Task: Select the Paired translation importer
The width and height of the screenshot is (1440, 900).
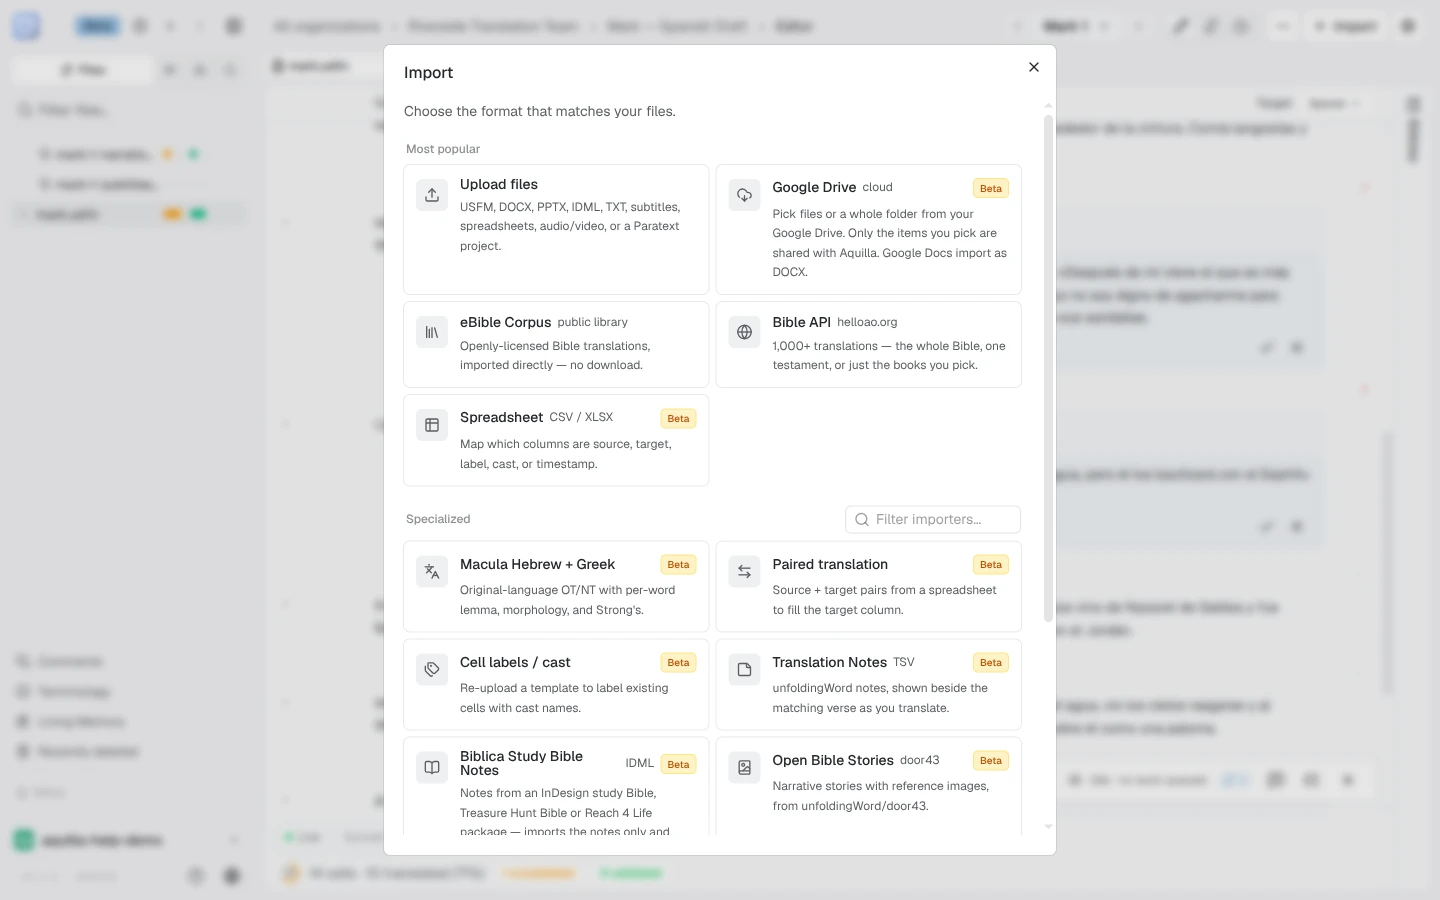Action: 869,587
